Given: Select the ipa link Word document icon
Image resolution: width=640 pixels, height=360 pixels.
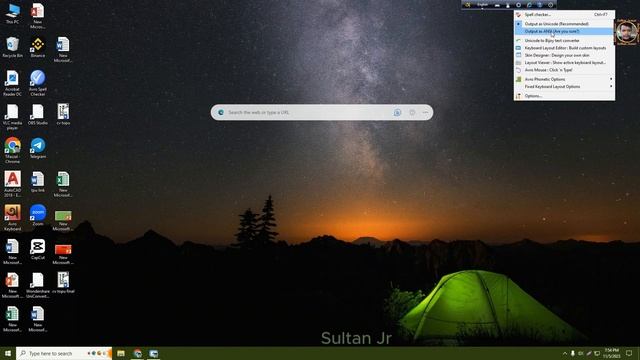Looking at the screenshot, I should (38, 182).
